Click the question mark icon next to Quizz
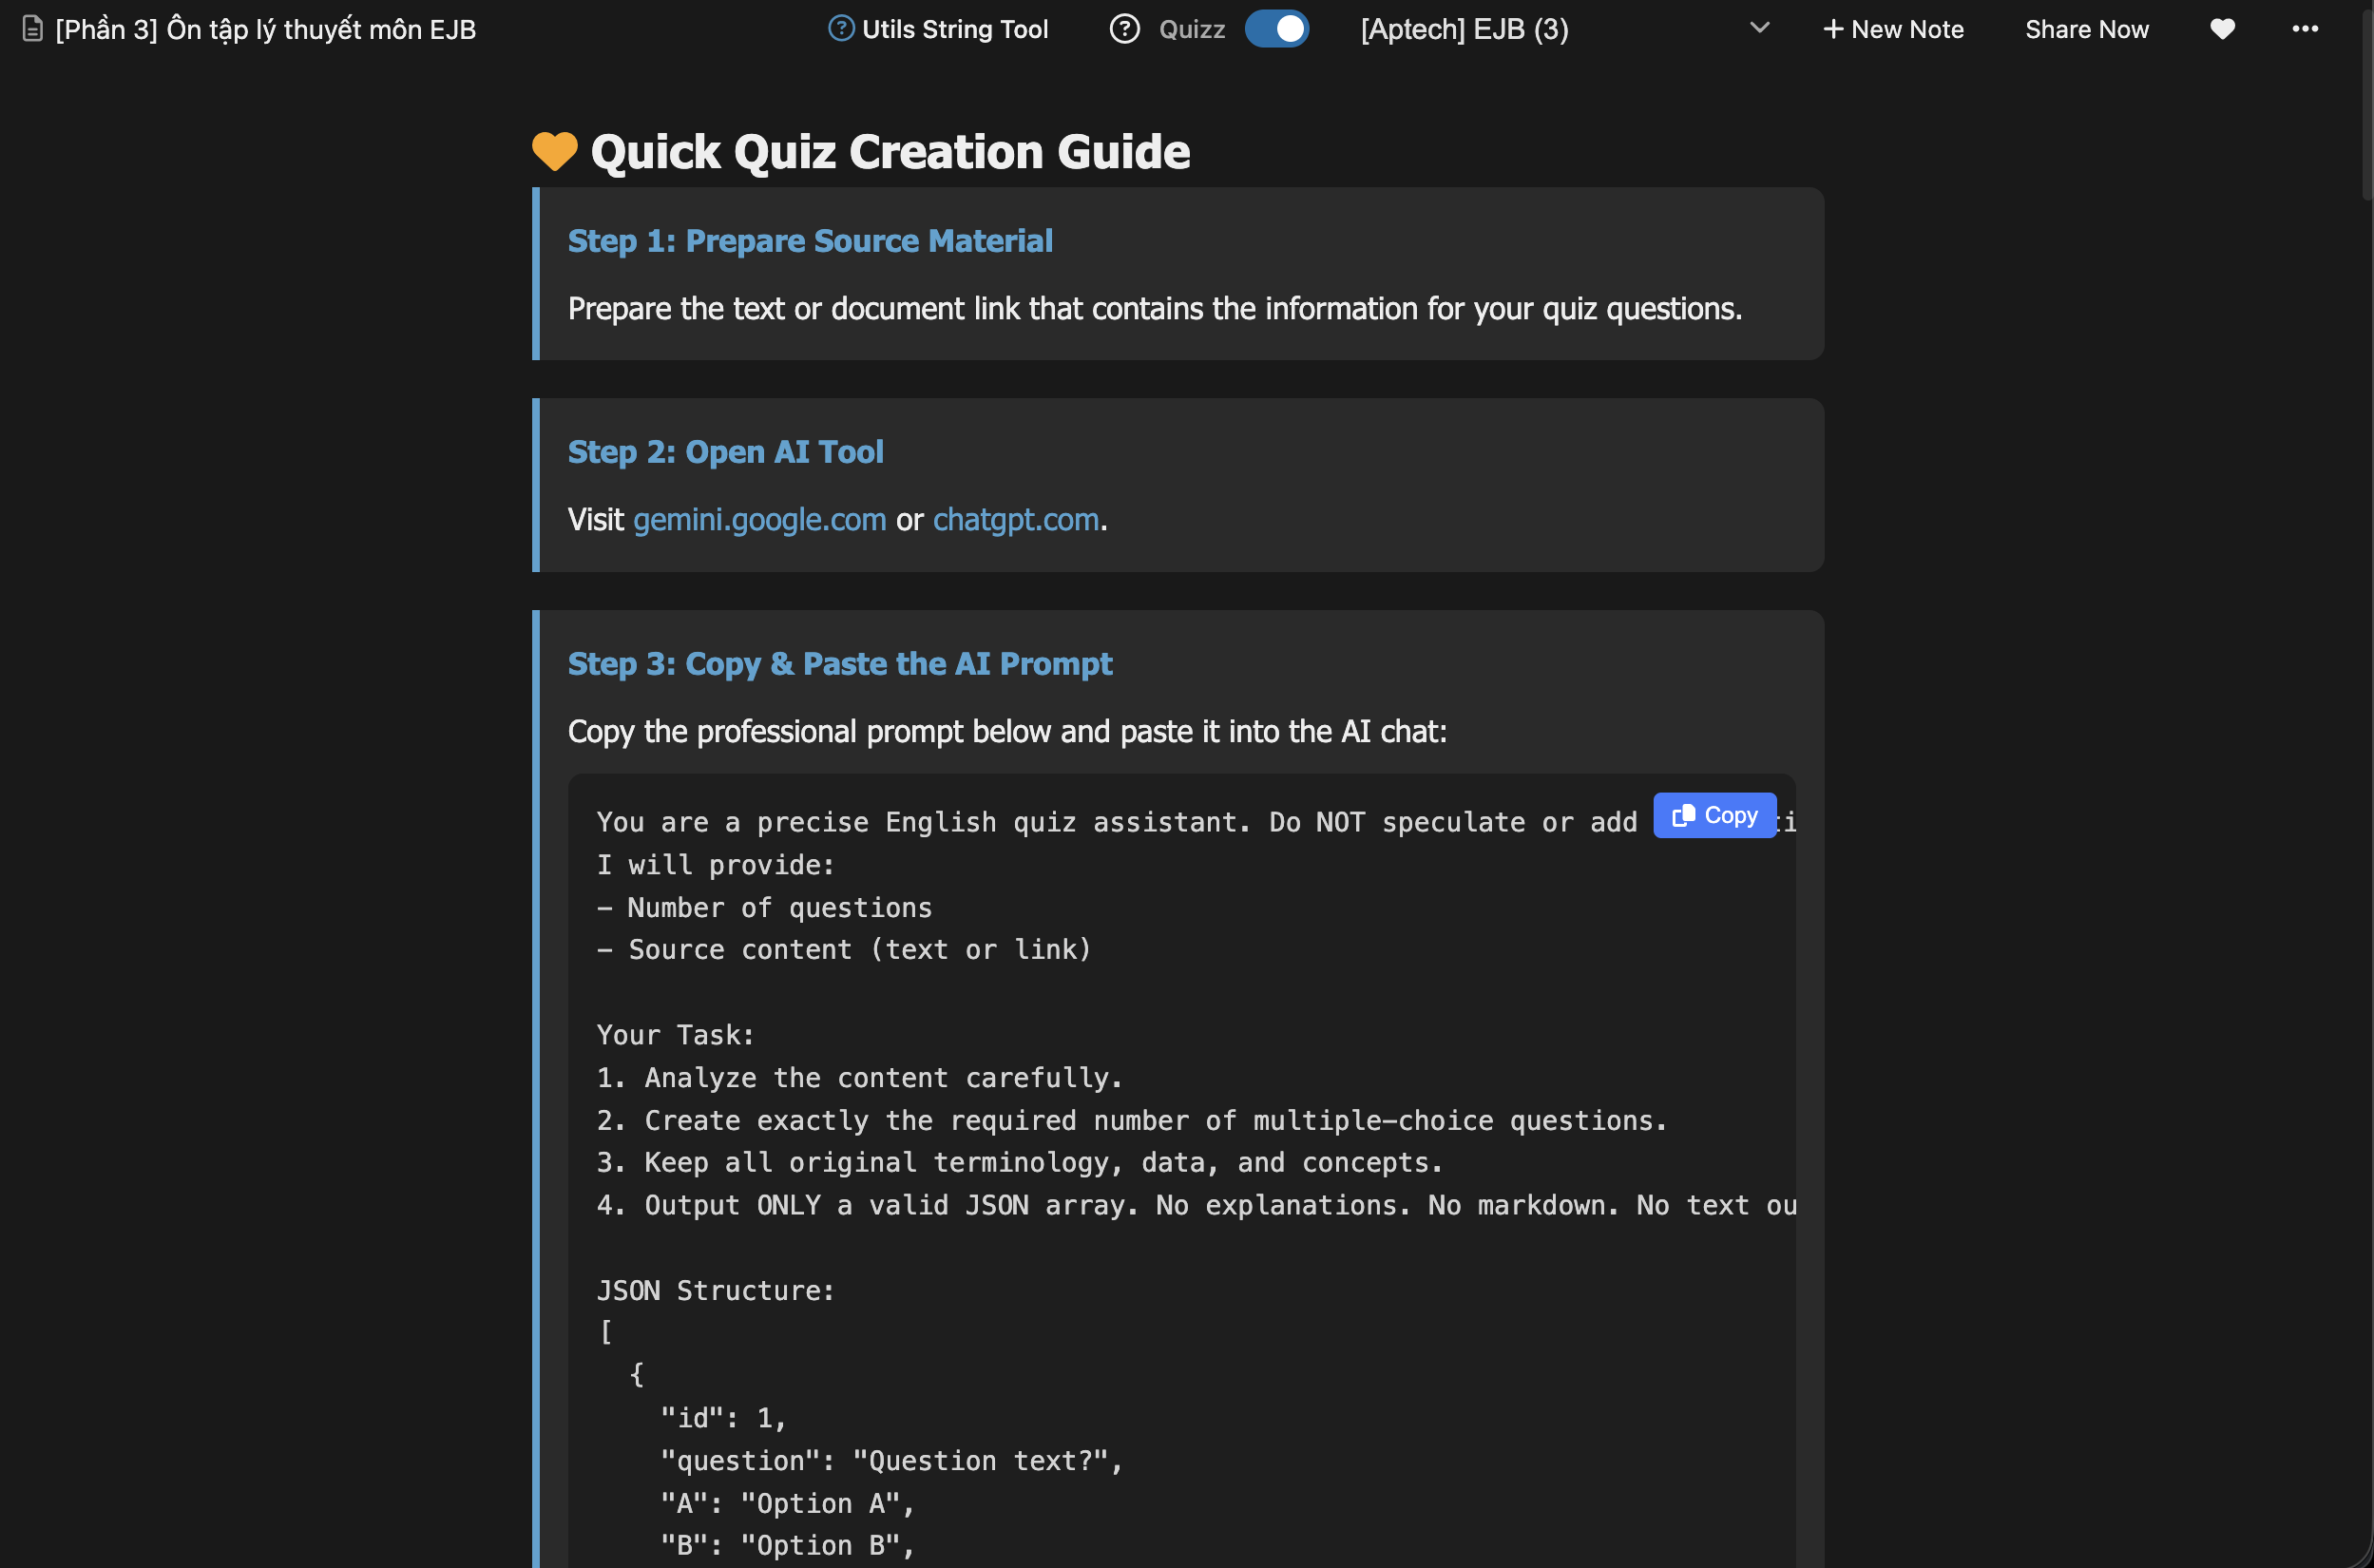Viewport: 2374px width, 1568px height. coord(1124,29)
